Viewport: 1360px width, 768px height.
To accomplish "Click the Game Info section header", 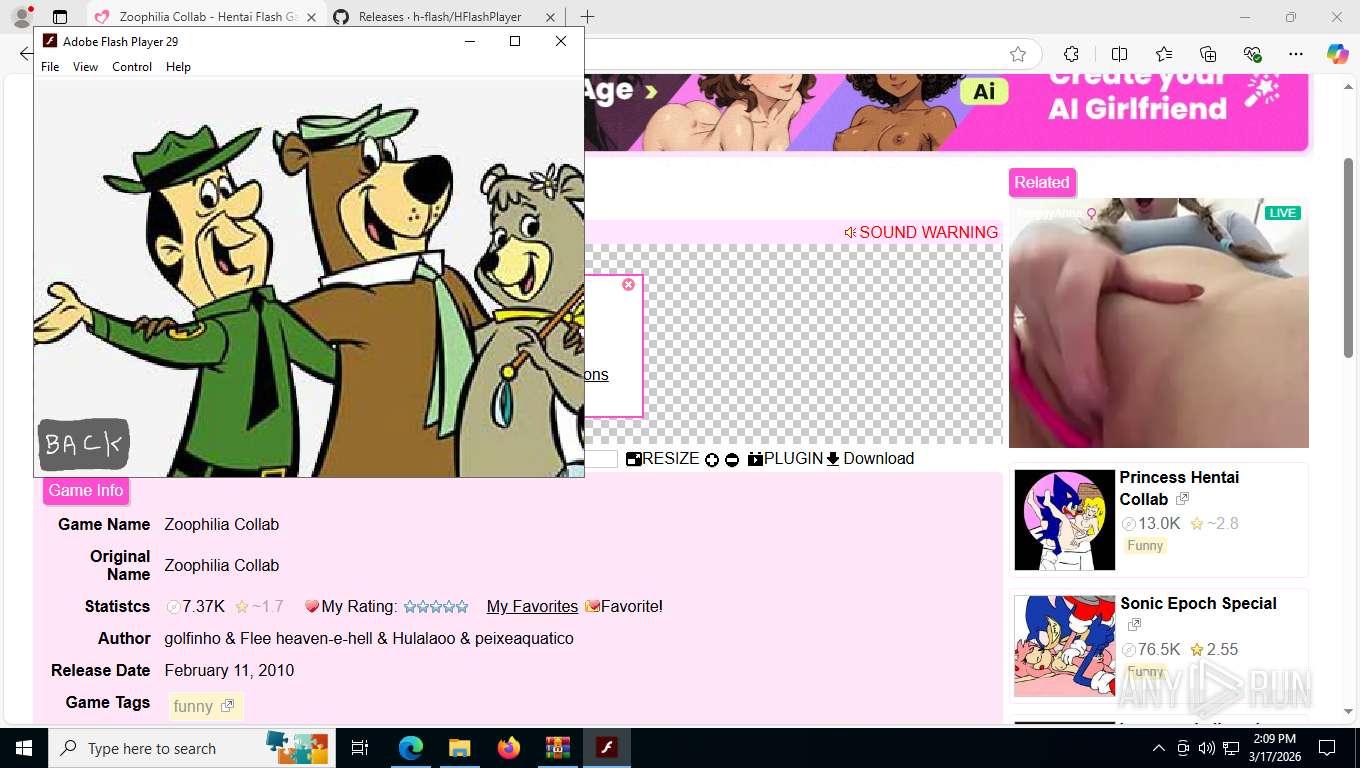I will pos(86,491).
